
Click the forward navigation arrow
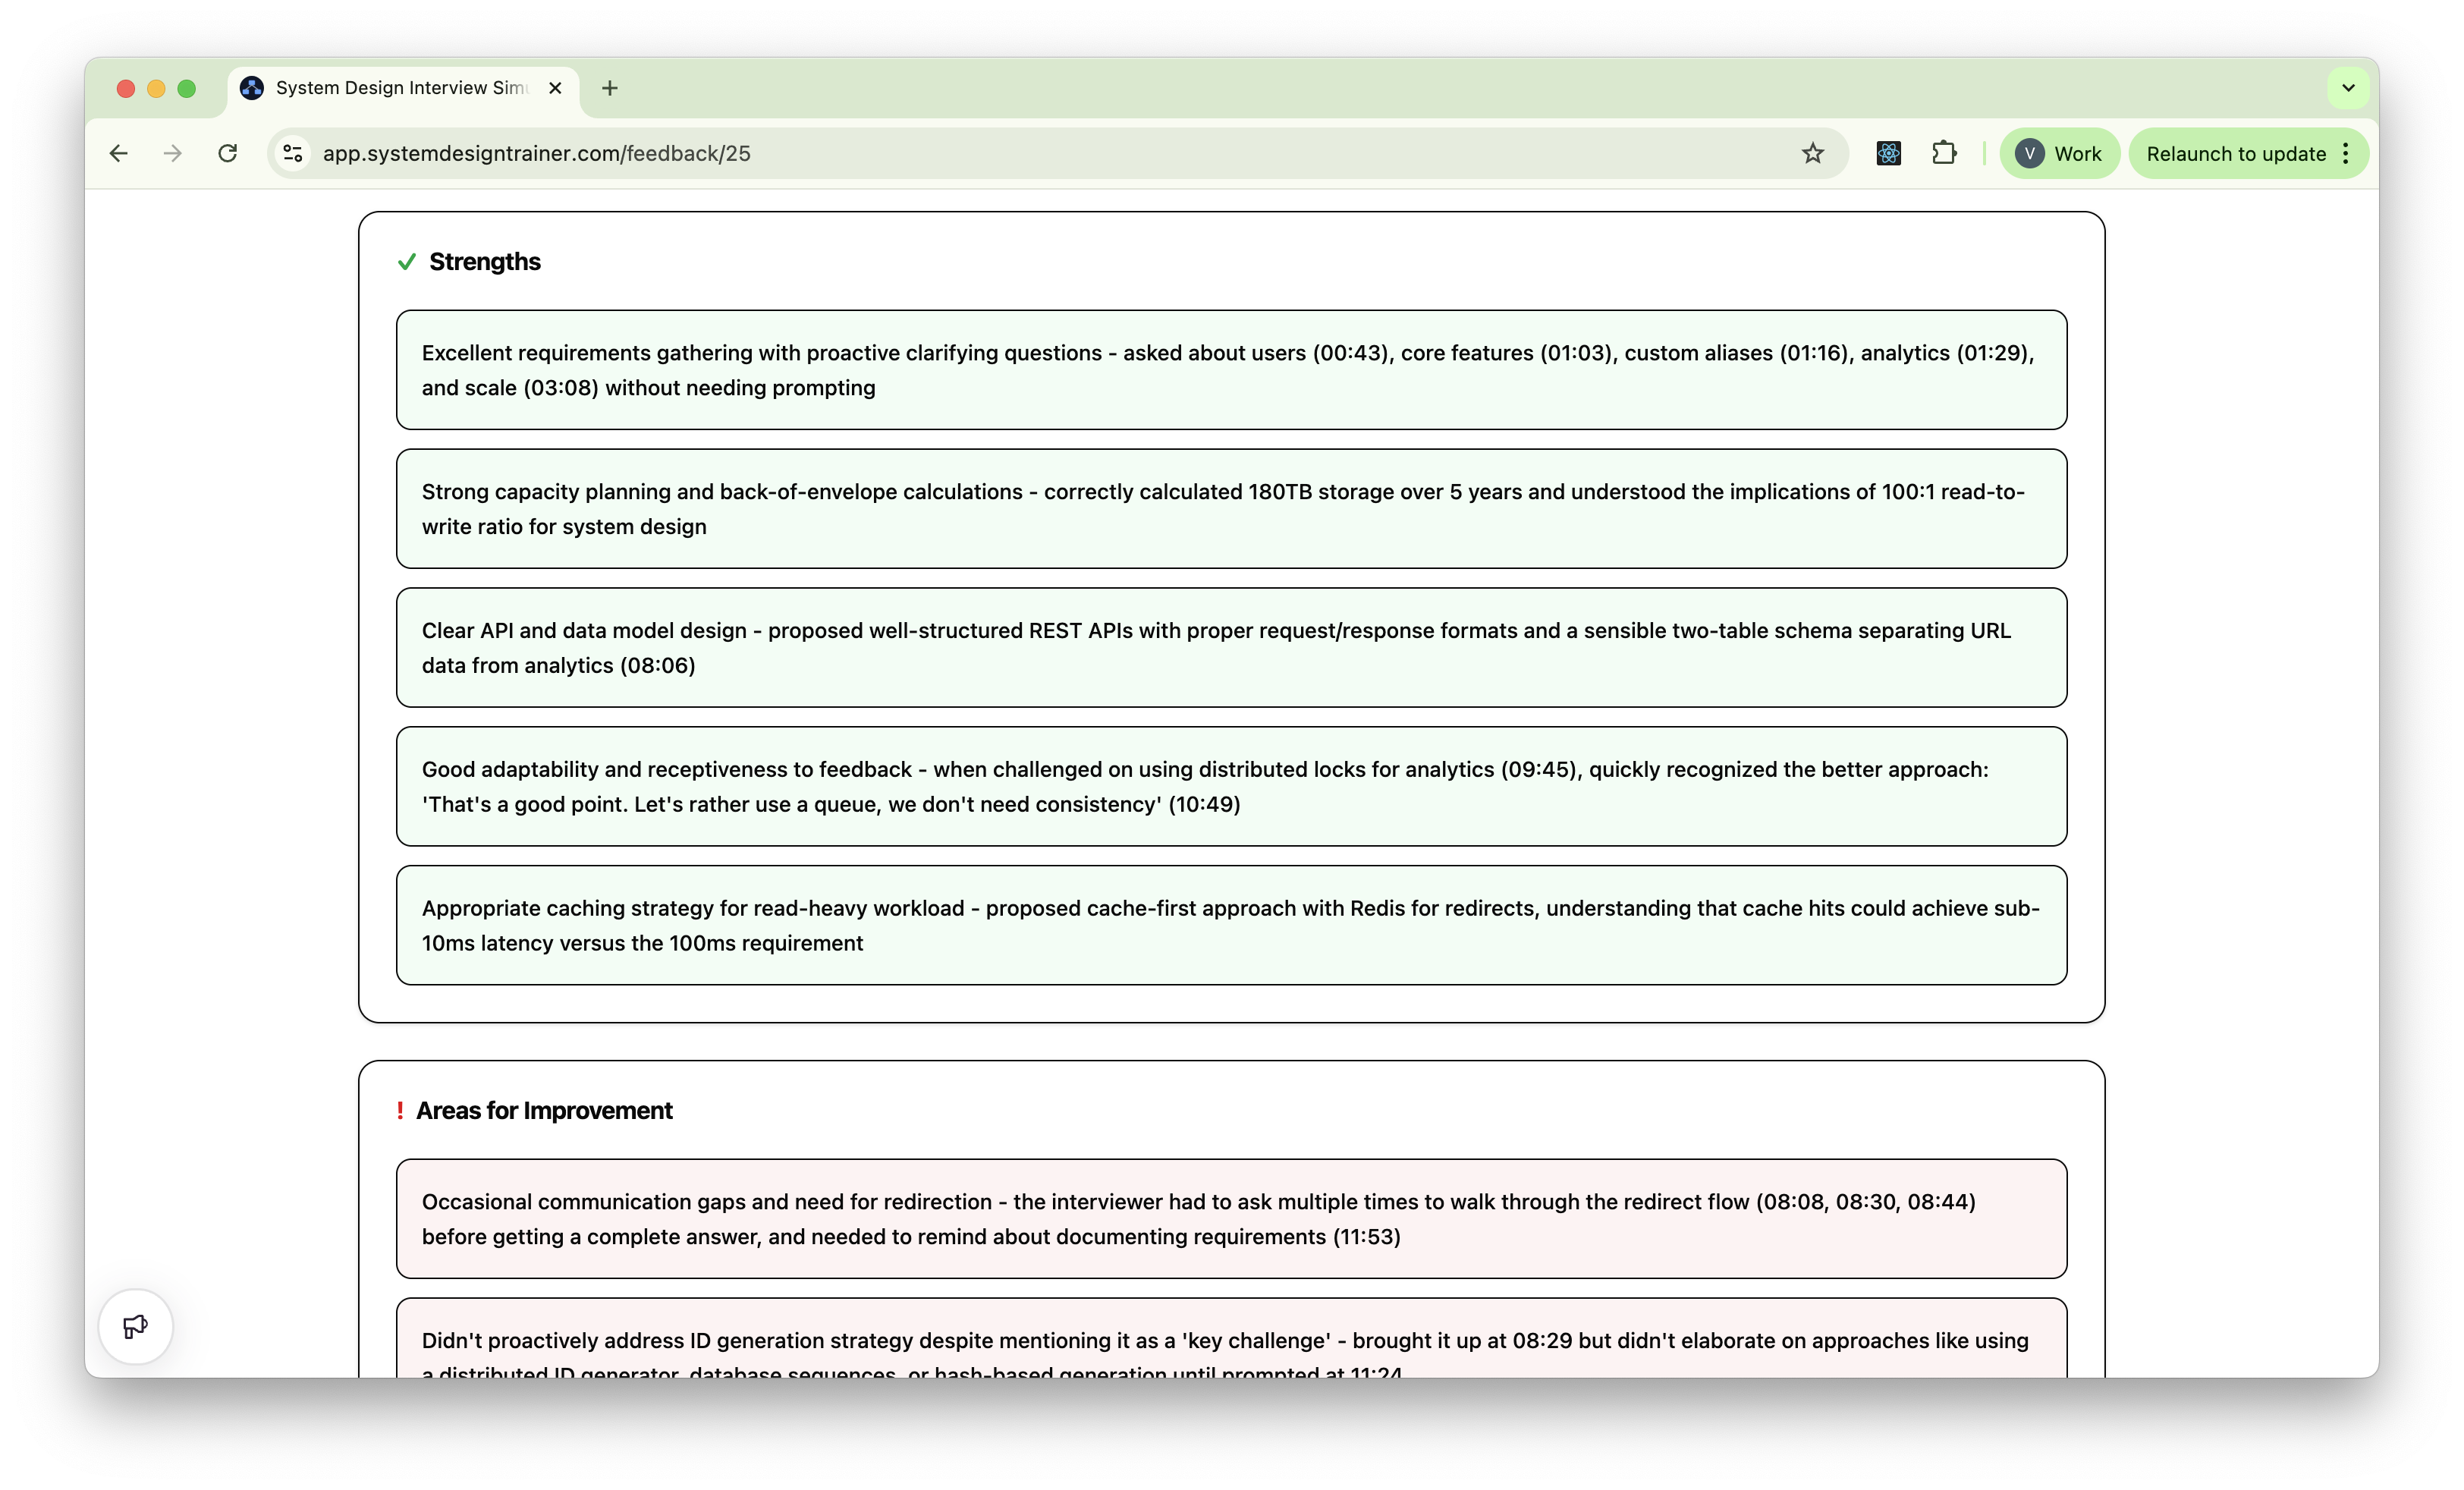pos(173,153)
